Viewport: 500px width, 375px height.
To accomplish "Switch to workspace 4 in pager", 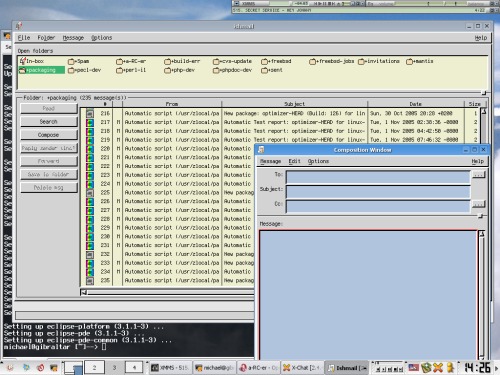I will coord(135,368).
